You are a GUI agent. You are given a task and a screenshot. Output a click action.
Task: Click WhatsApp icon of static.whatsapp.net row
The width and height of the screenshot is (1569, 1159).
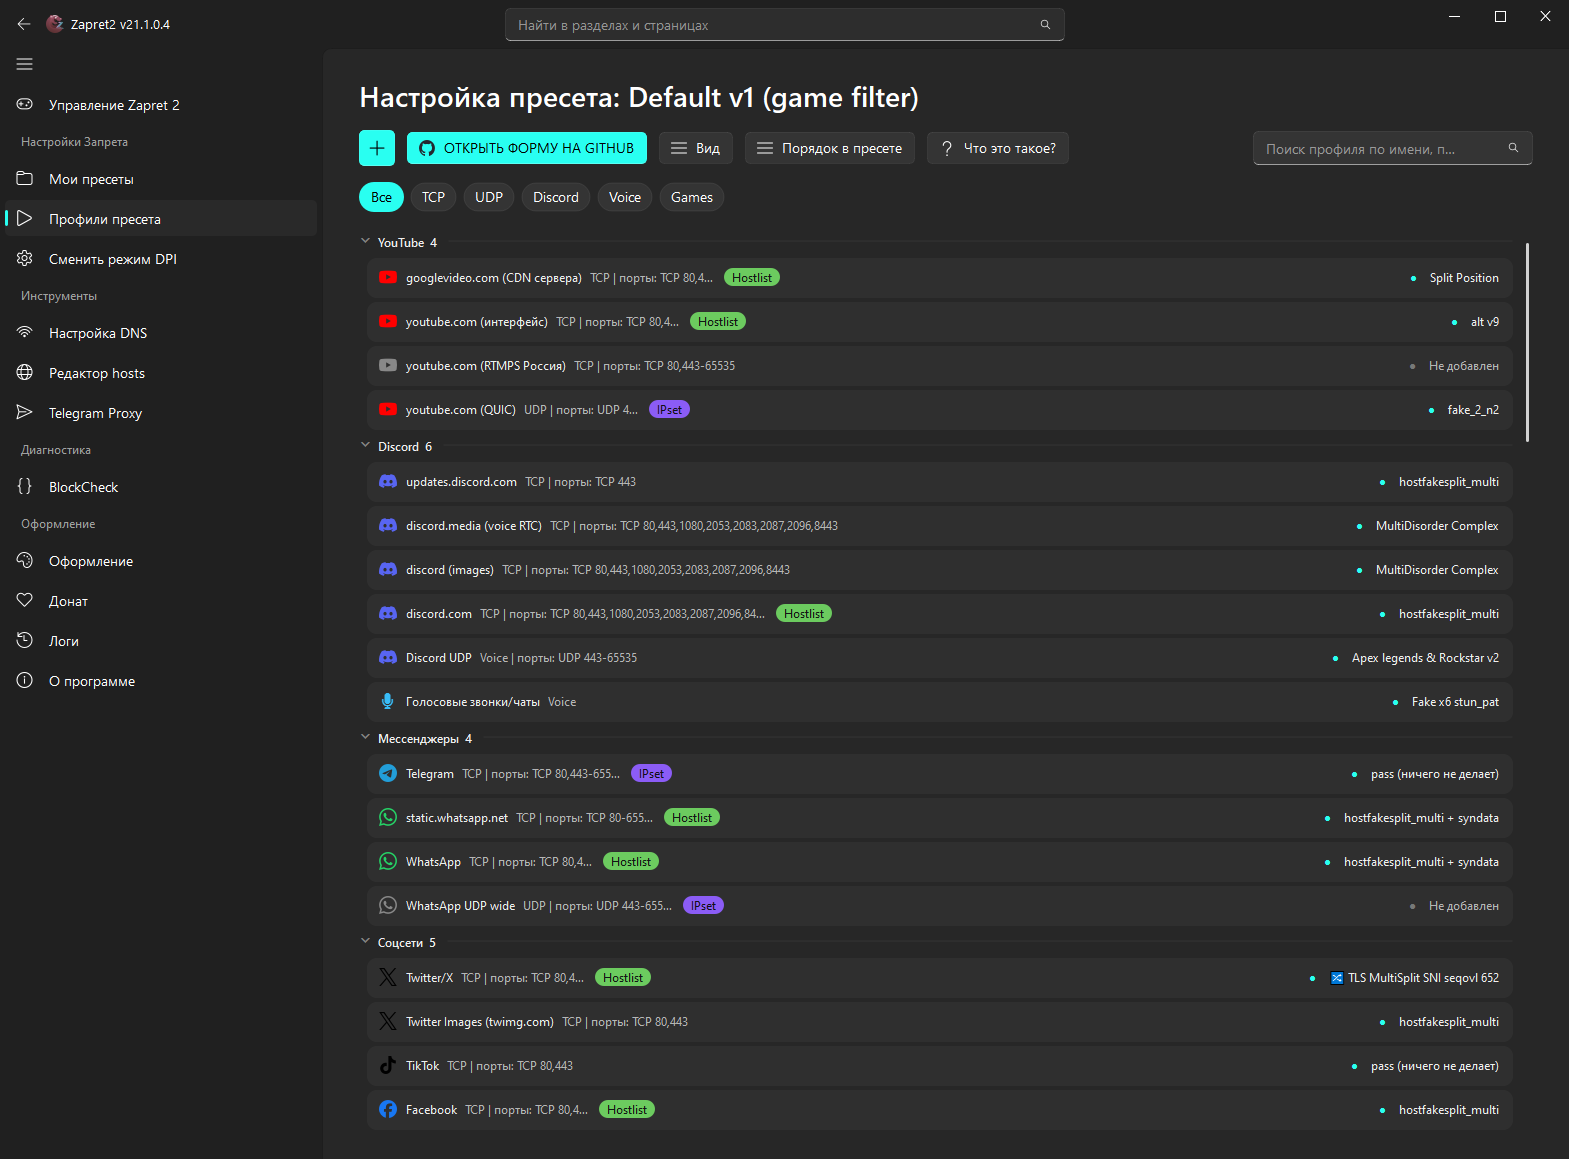point(388,818)
